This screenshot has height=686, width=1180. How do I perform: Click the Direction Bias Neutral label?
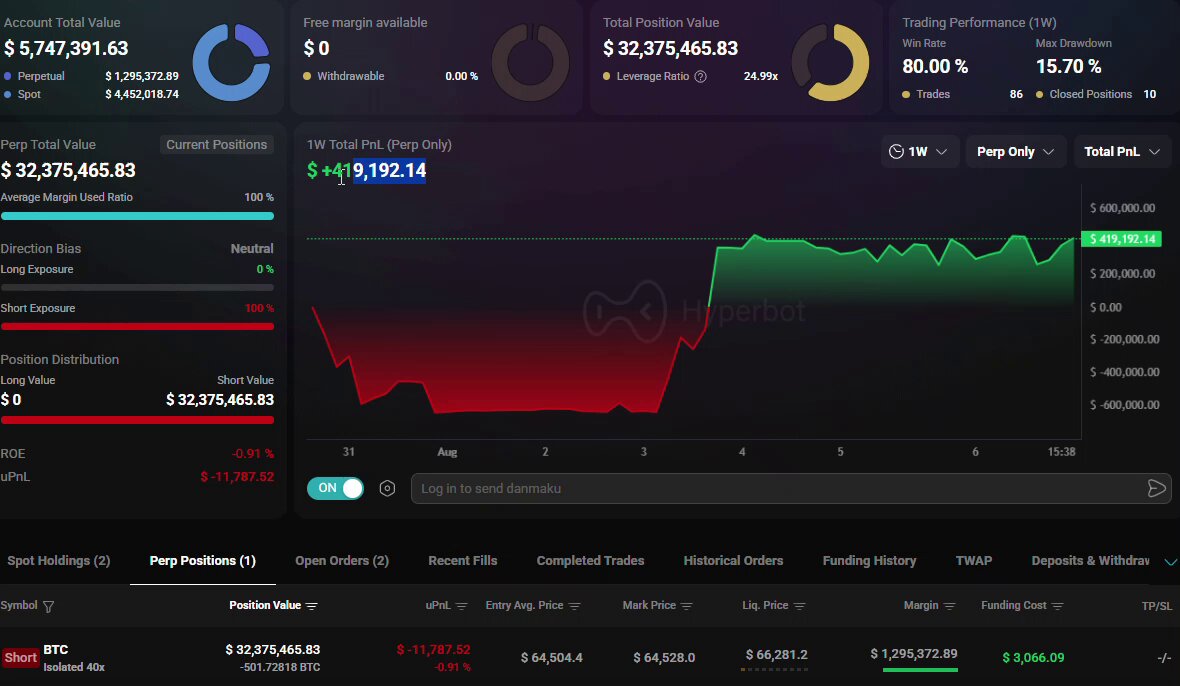coord(252,248)
